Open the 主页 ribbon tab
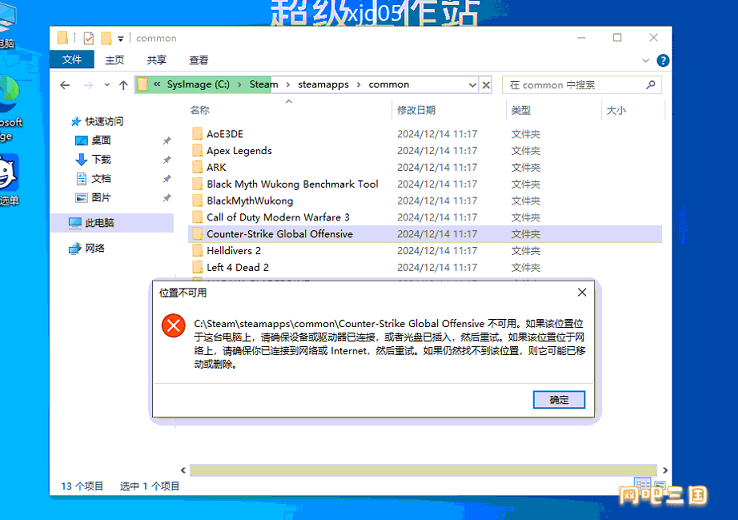The image size is (738, 520). pos(114,60)
